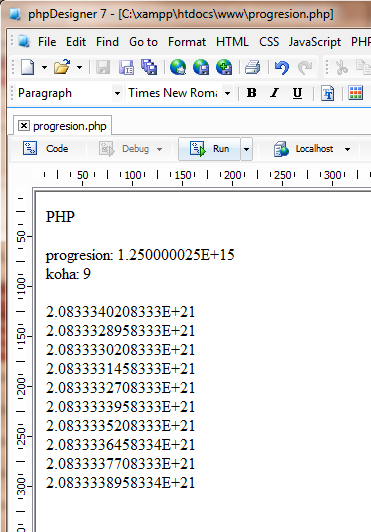The width and height of the screenshot is (371, 532).
Task: Open the File menu
Action: click(x=47, y=42)
